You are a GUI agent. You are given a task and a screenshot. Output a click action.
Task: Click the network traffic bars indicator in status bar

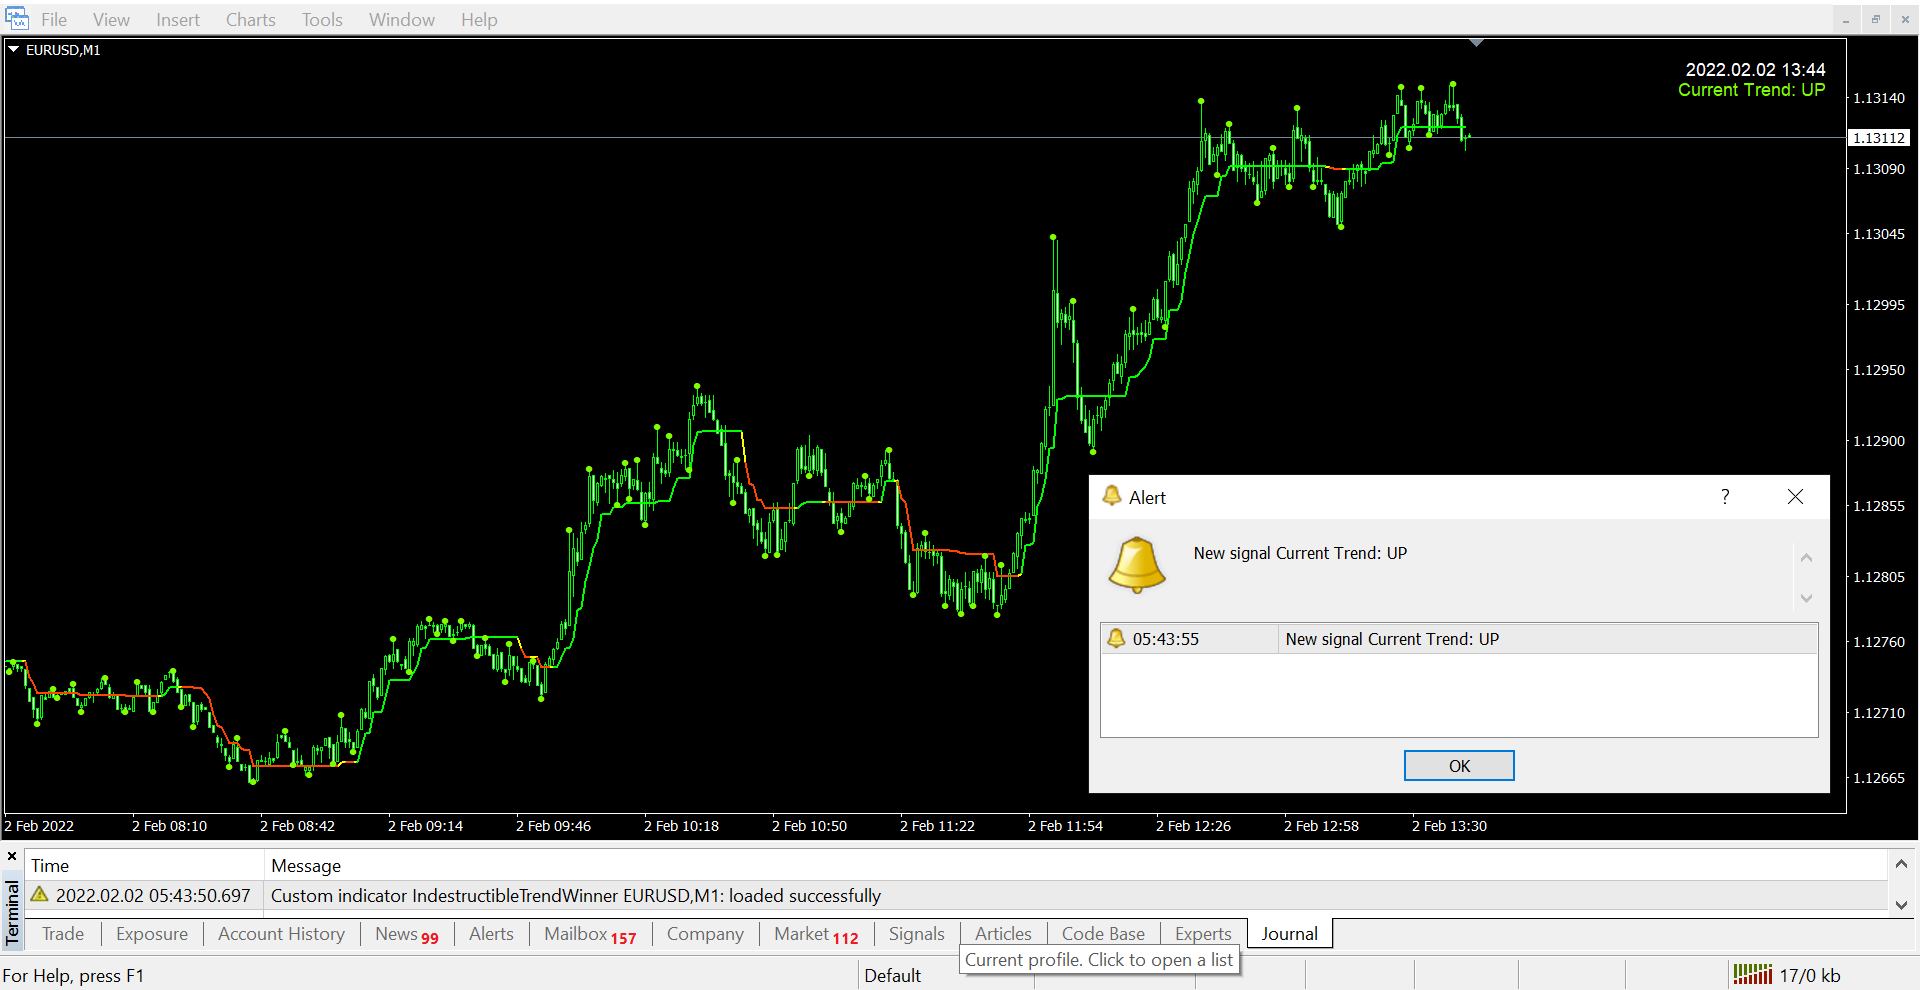pos(1753,974)
